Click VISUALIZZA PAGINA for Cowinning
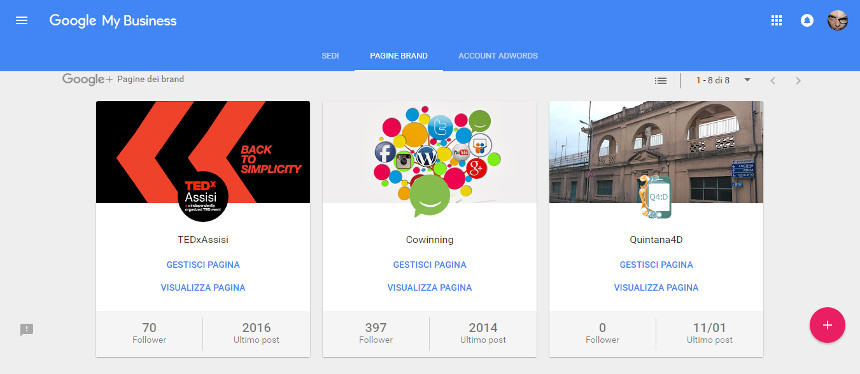This screenshot has height=374, width=860. [429, 287]
